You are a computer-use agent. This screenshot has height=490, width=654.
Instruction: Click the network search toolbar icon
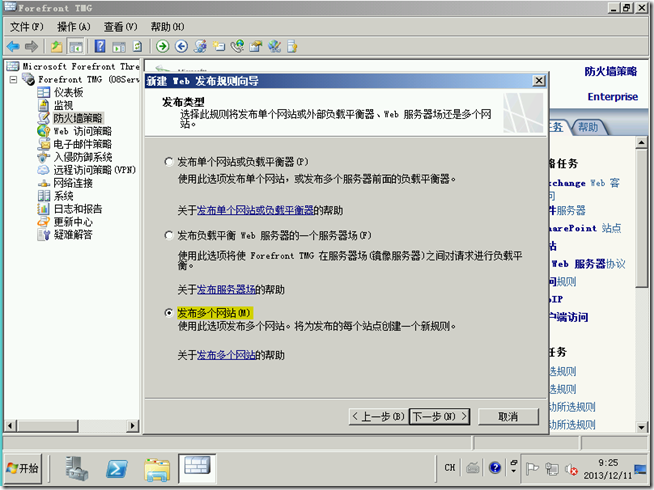(x=237, y=46)
